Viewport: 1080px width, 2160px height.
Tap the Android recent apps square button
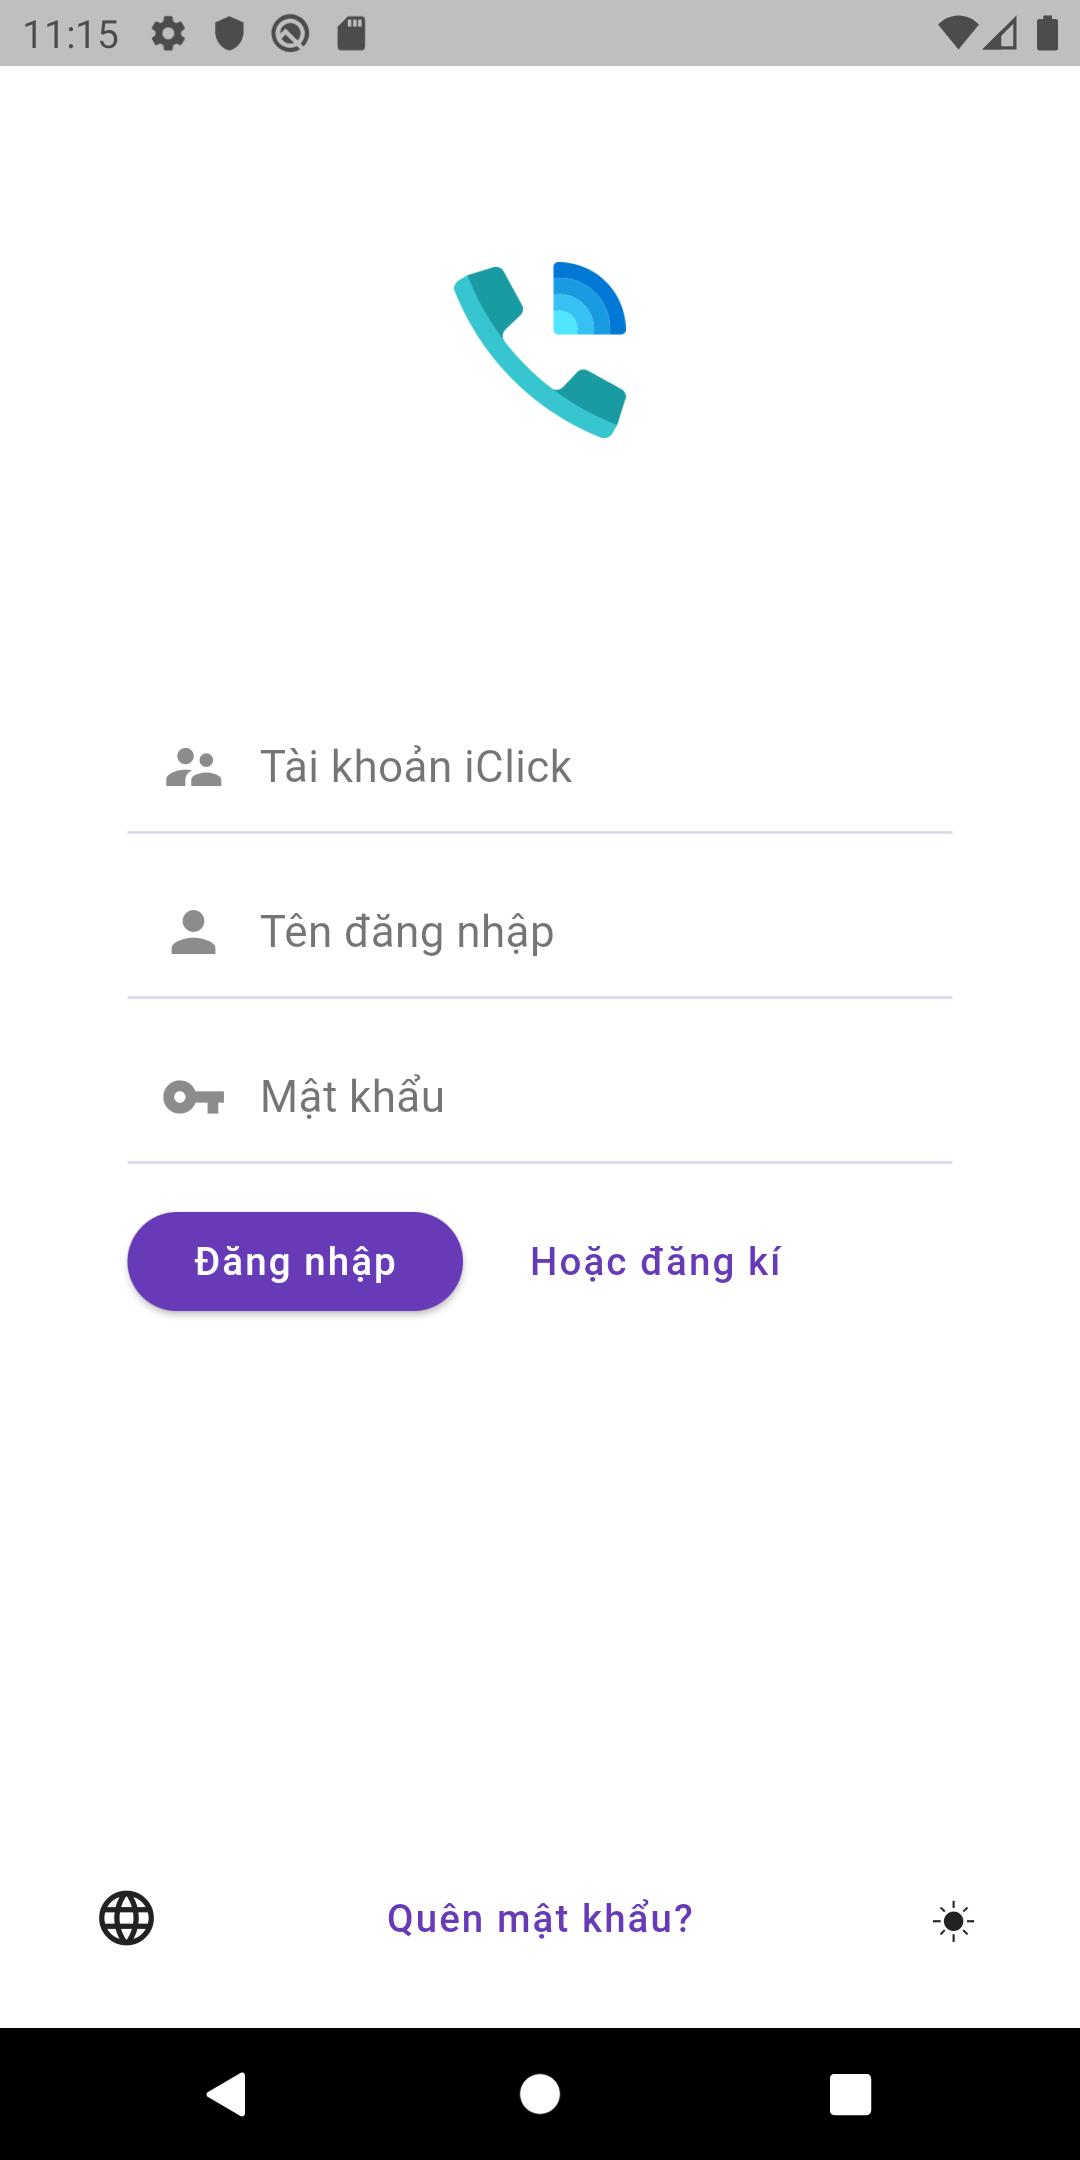click(850, 2094)
